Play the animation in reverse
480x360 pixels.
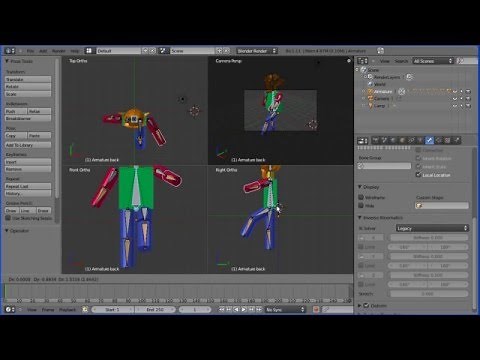[236, 310]
